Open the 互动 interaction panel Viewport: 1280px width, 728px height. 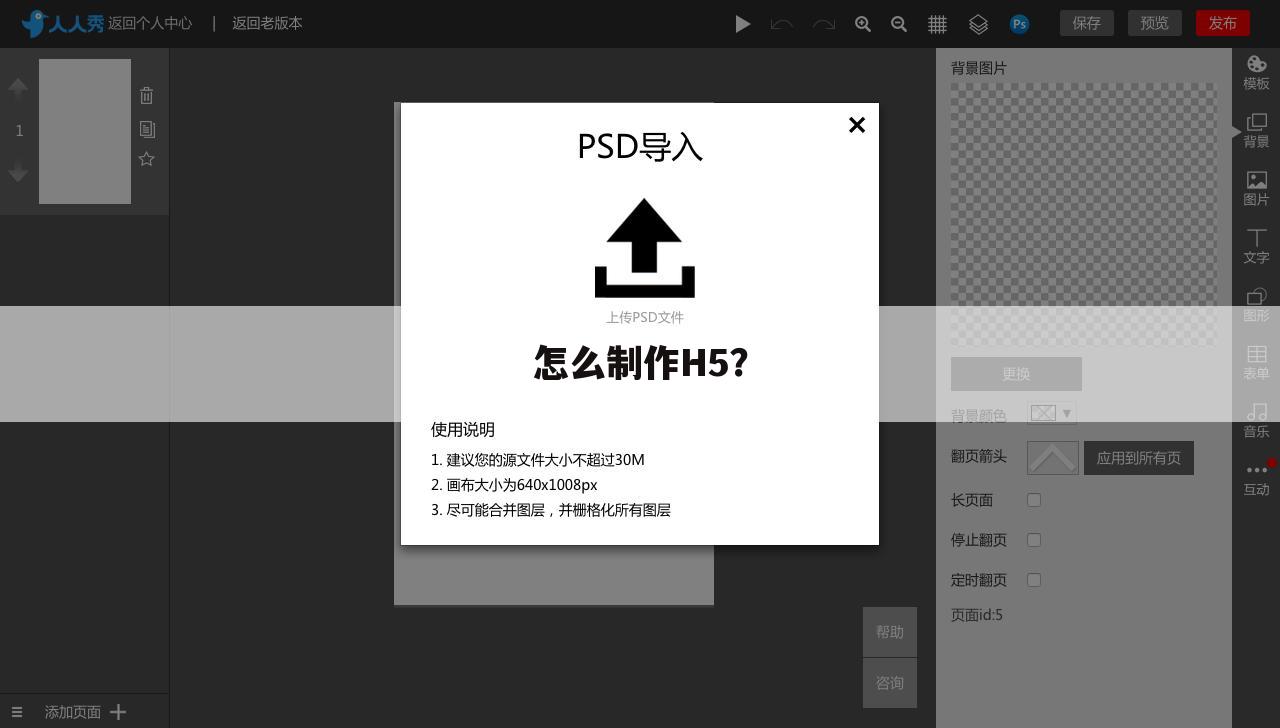coord(1256,479)
